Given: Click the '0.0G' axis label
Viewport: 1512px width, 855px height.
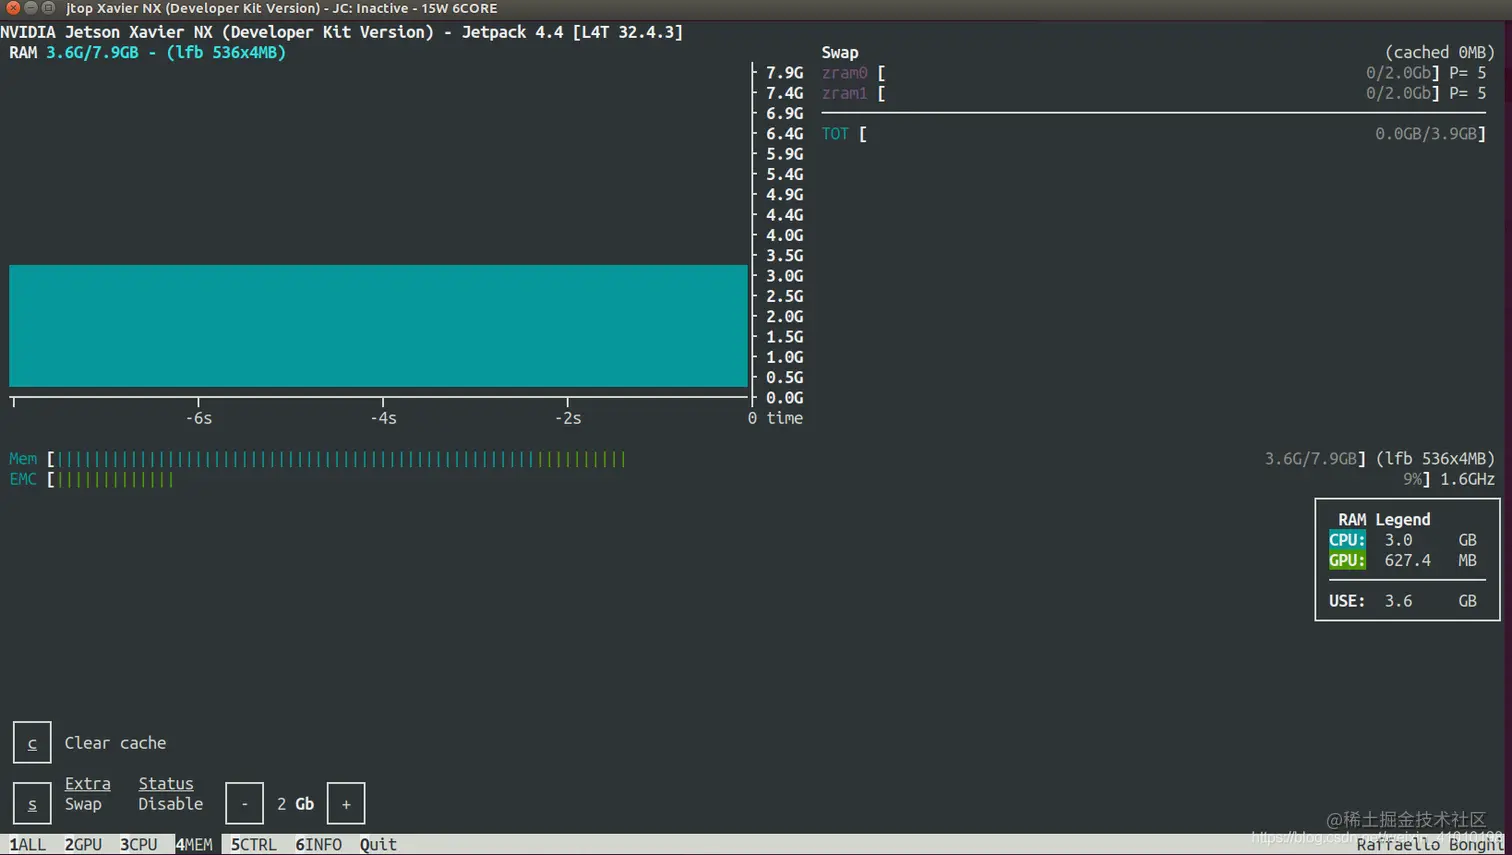Looking at the screenshot, I should (785, 398).
